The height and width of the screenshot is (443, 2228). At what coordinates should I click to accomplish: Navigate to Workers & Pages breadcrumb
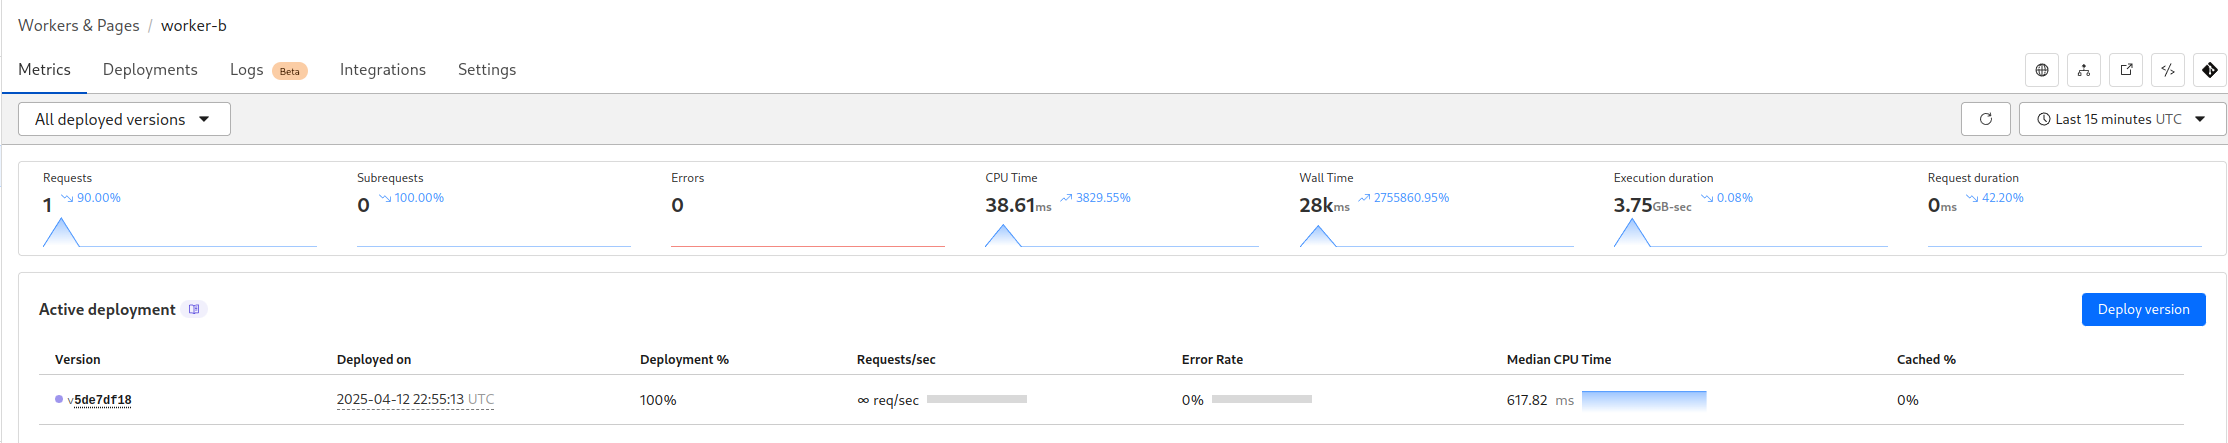(x=79, y=25)
